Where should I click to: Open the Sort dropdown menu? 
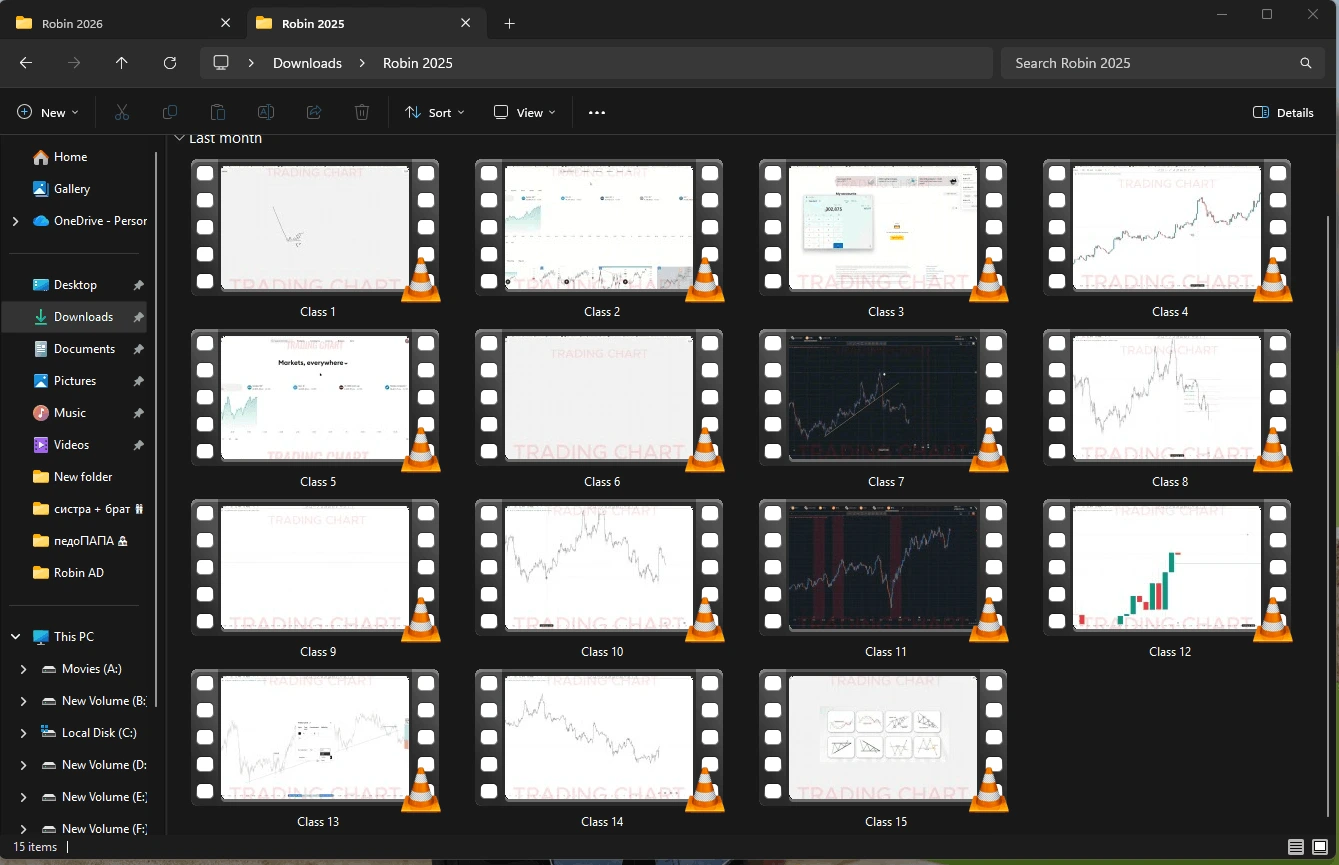(x=435, y=113)
